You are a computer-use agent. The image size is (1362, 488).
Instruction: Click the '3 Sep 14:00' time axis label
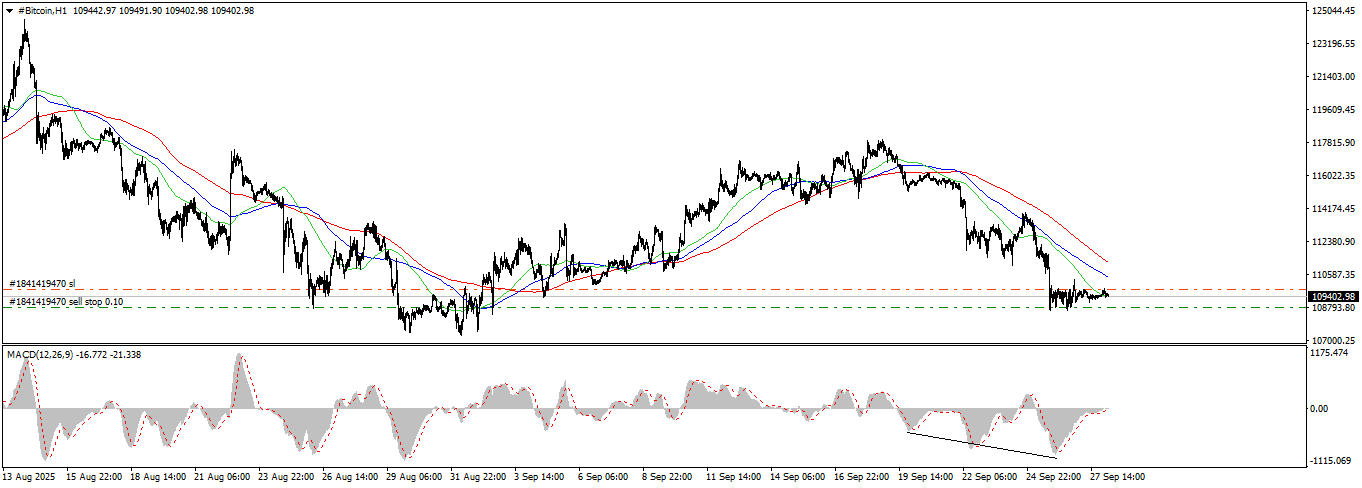[537, 477]
